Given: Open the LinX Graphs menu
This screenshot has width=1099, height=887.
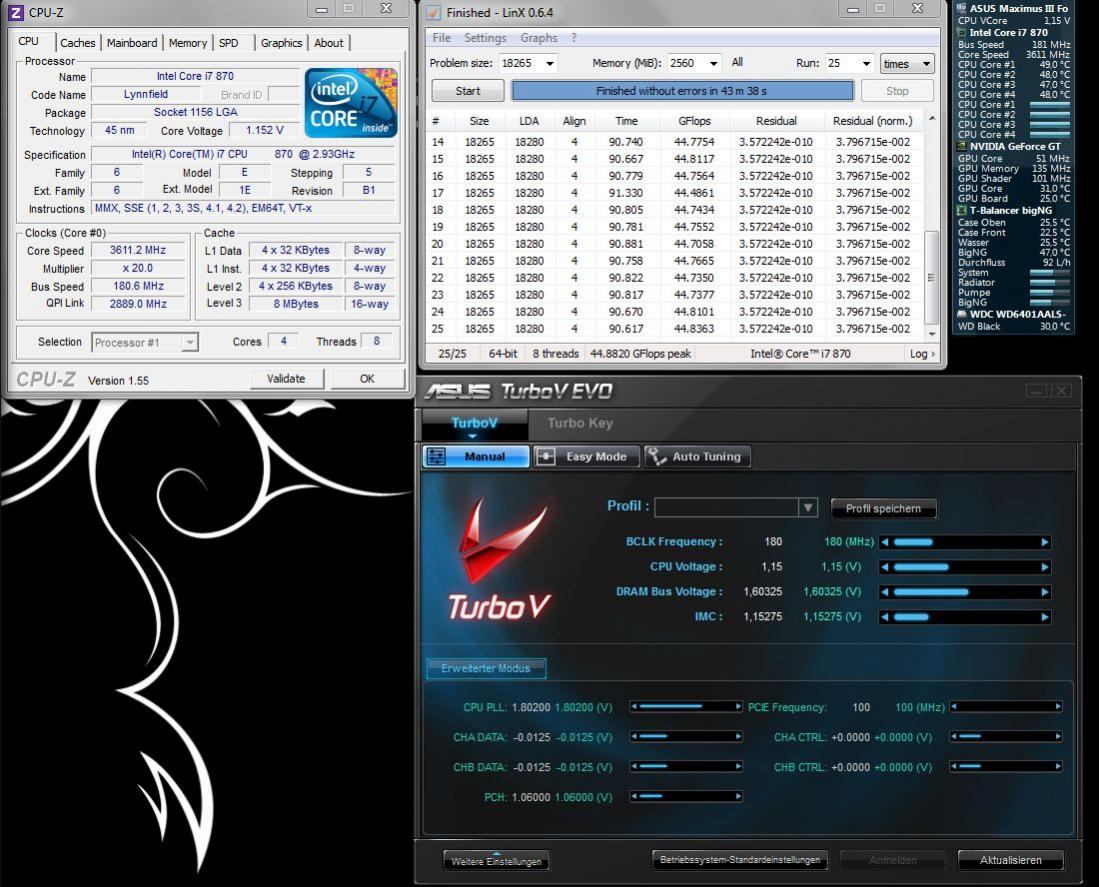Looking at the screenshot, I should pyautogui.click(x=538, y=38).
